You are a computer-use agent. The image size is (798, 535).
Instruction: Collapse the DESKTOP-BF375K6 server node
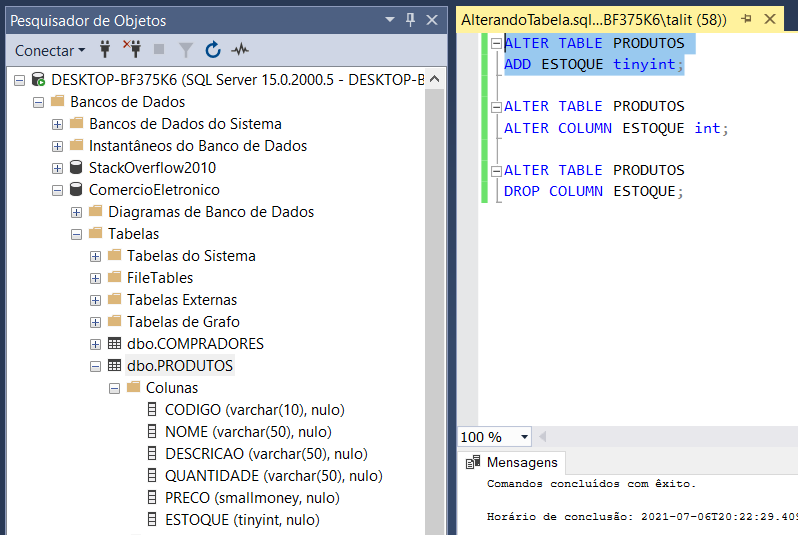[x=19, y=80]
